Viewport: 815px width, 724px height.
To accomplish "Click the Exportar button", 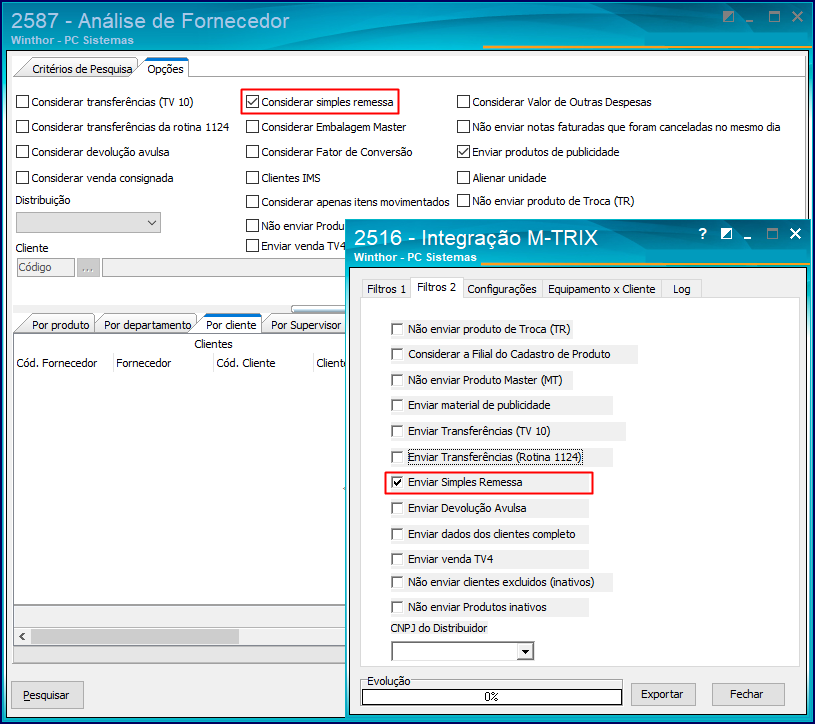I will 663,694.
